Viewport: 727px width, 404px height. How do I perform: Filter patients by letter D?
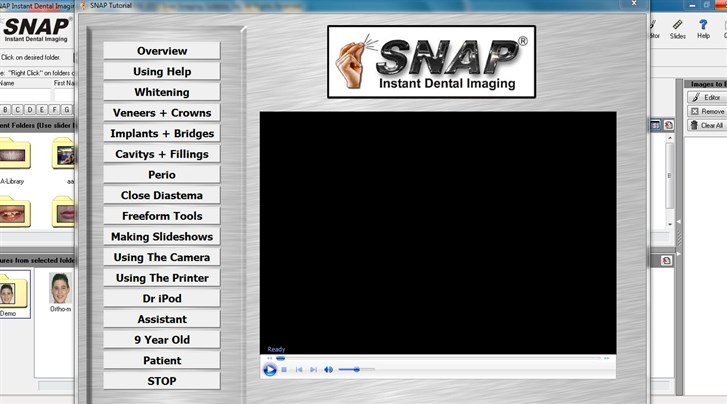[x=30, y=109]
